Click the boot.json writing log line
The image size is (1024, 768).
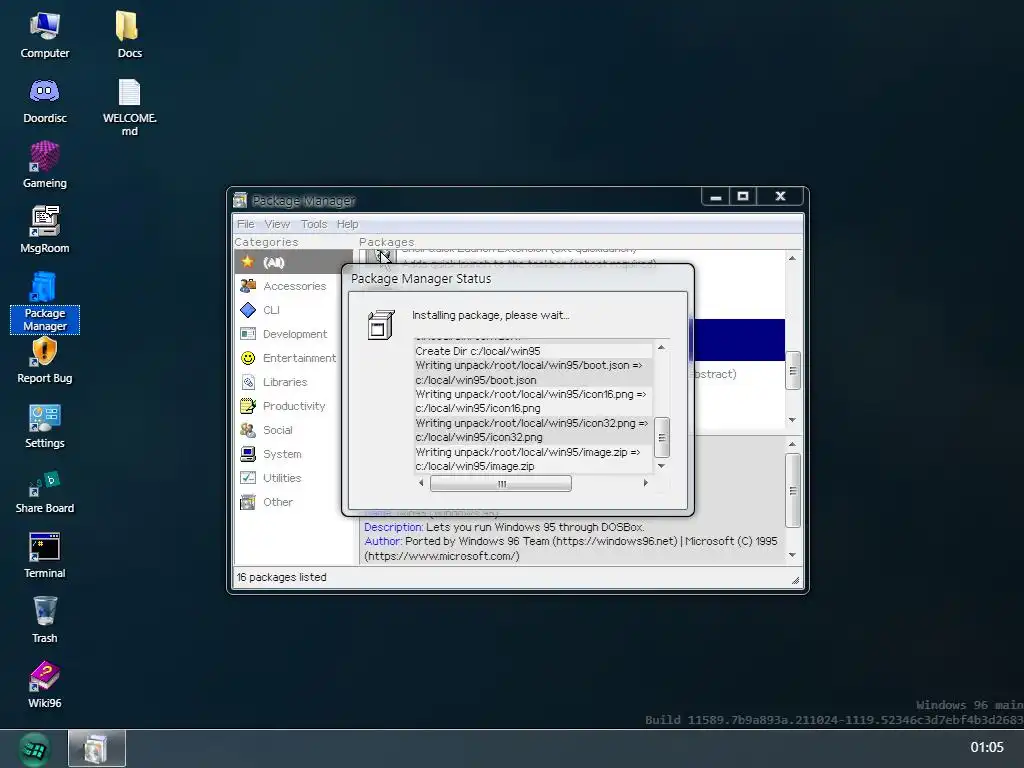(x=533, y=372)
